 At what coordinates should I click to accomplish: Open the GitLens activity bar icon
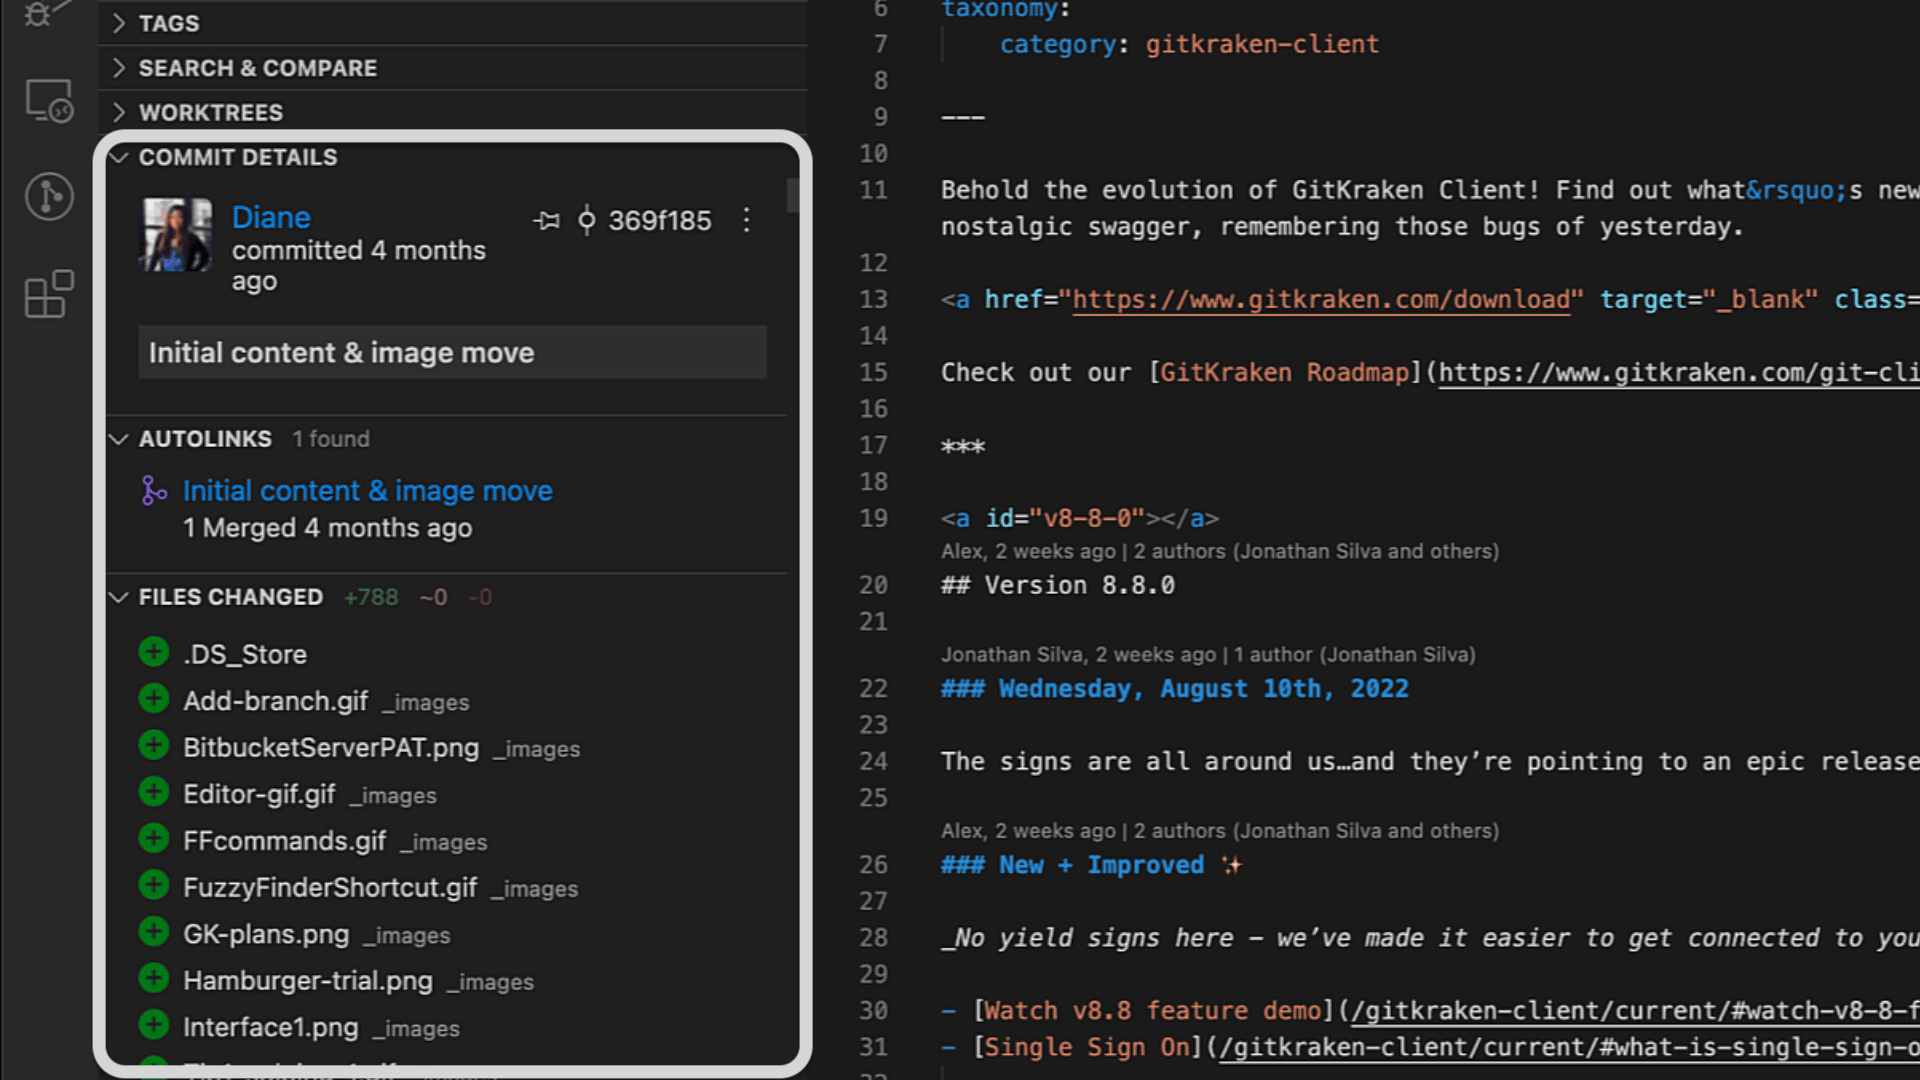48,196
